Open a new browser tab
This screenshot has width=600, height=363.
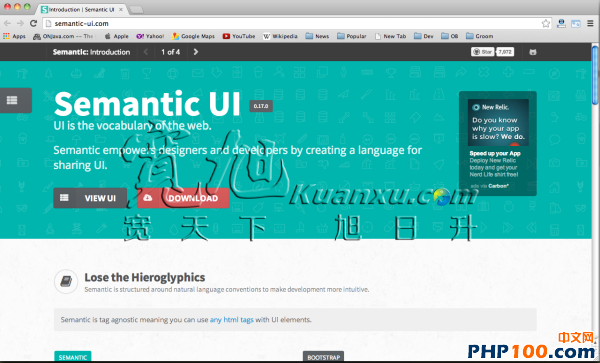pyautogui.click(x=137, y=10)
